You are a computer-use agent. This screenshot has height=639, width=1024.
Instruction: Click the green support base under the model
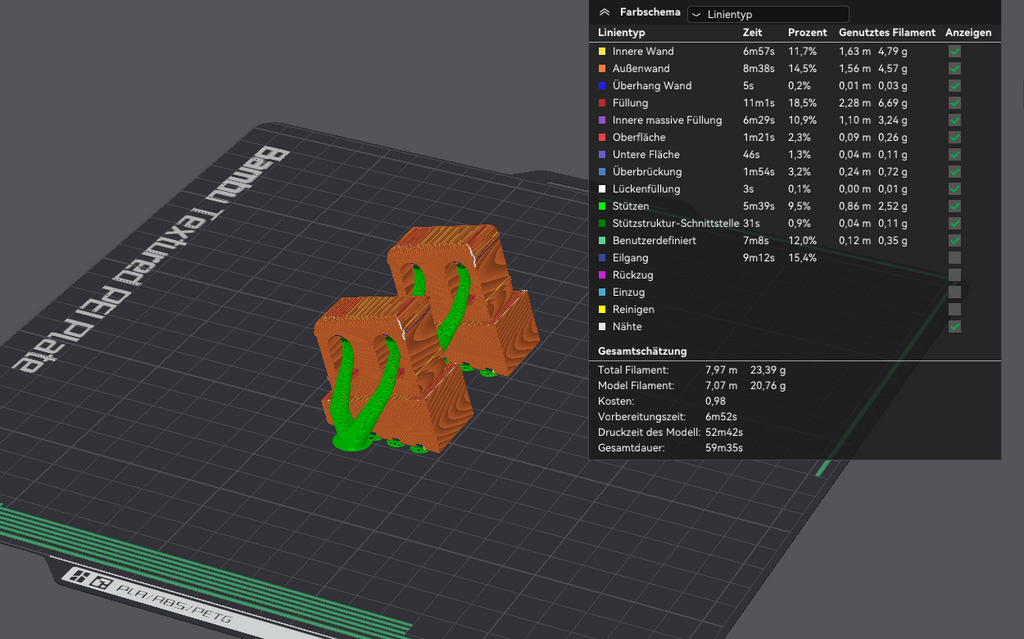point(351,441)
